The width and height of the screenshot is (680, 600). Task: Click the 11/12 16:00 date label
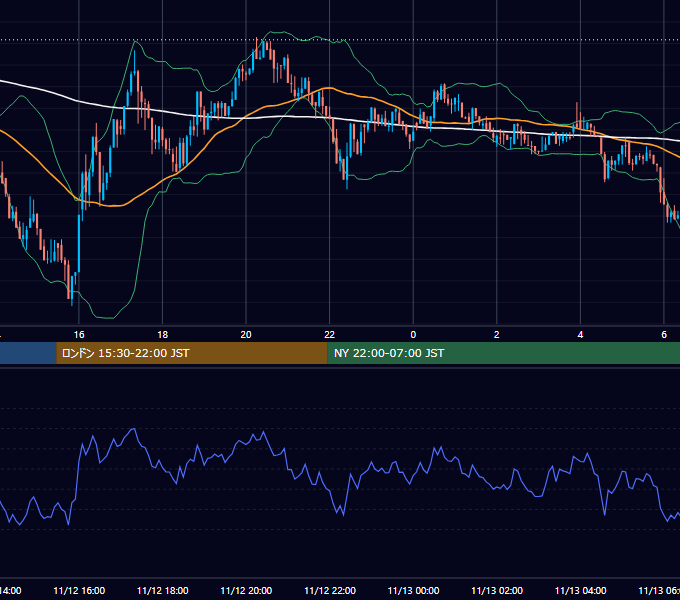(79, 591)
